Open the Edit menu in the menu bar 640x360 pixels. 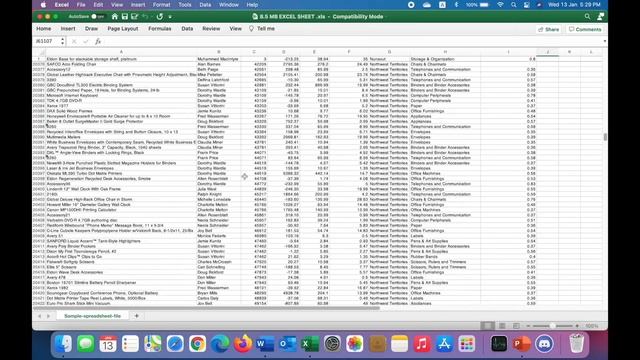point(98,5)
